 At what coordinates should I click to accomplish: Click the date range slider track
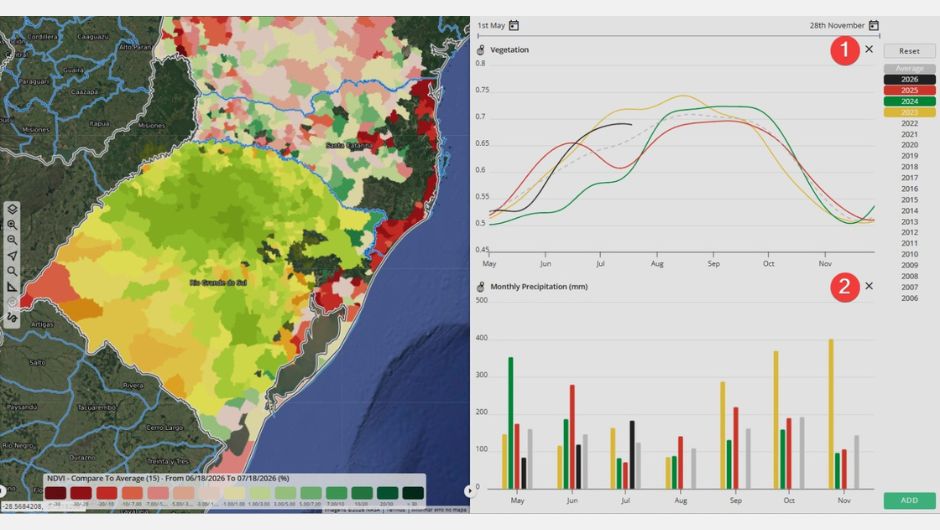pyautogui.click(x=679, y=36)
